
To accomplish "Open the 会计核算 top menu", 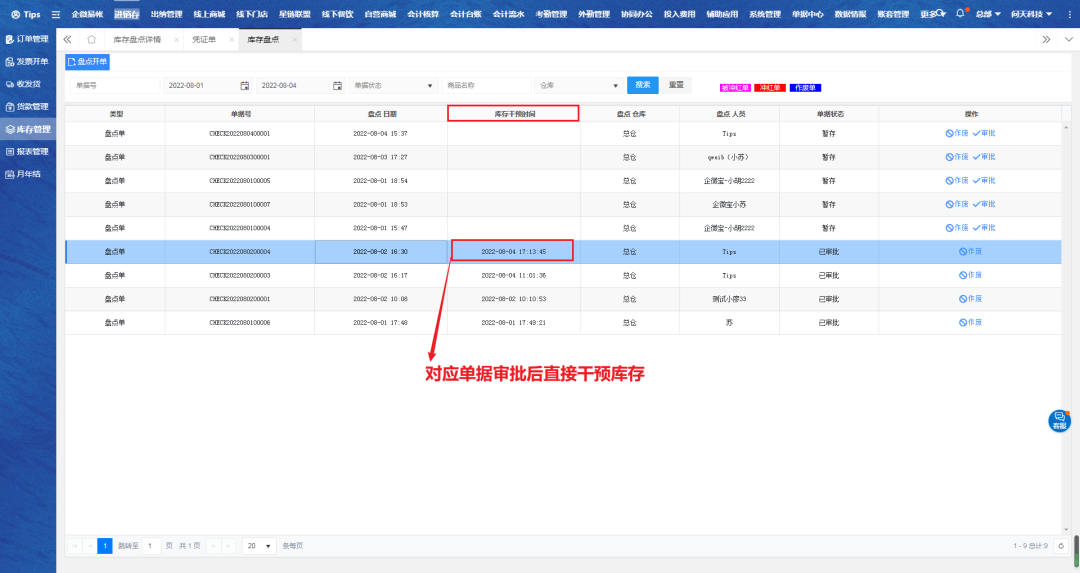I will (424, 15).
